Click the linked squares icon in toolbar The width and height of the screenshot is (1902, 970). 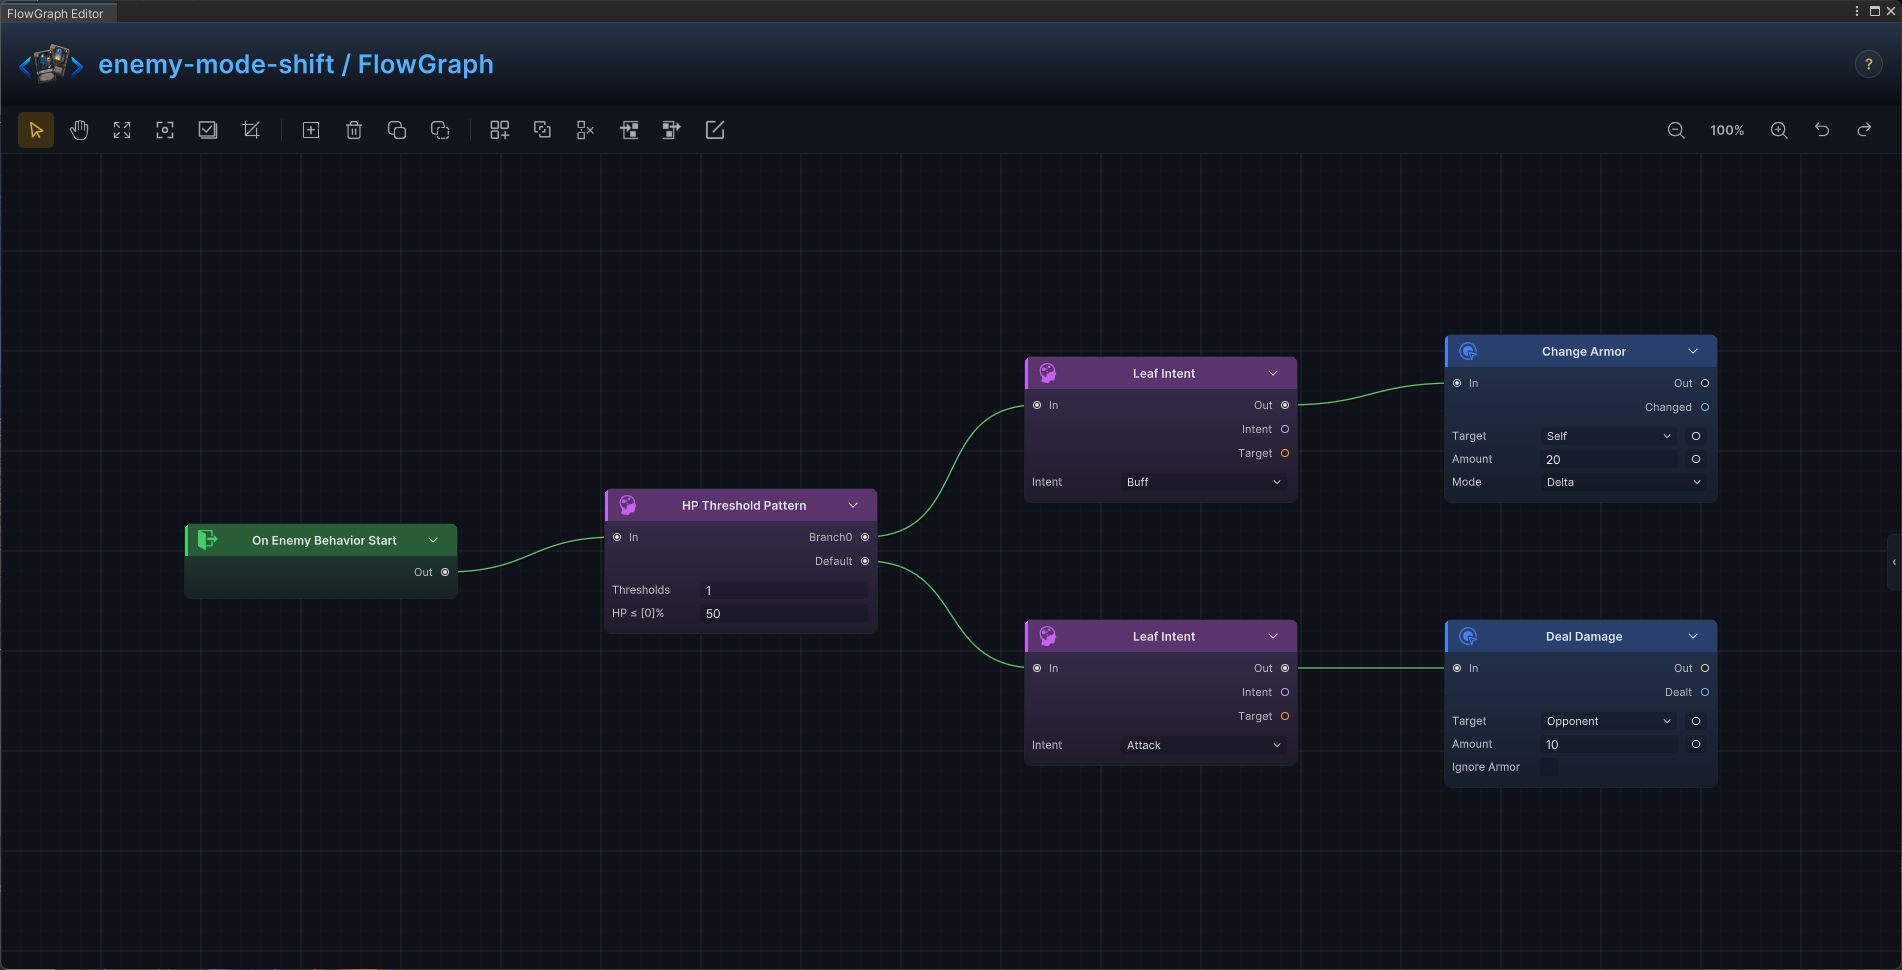(543, 130)
